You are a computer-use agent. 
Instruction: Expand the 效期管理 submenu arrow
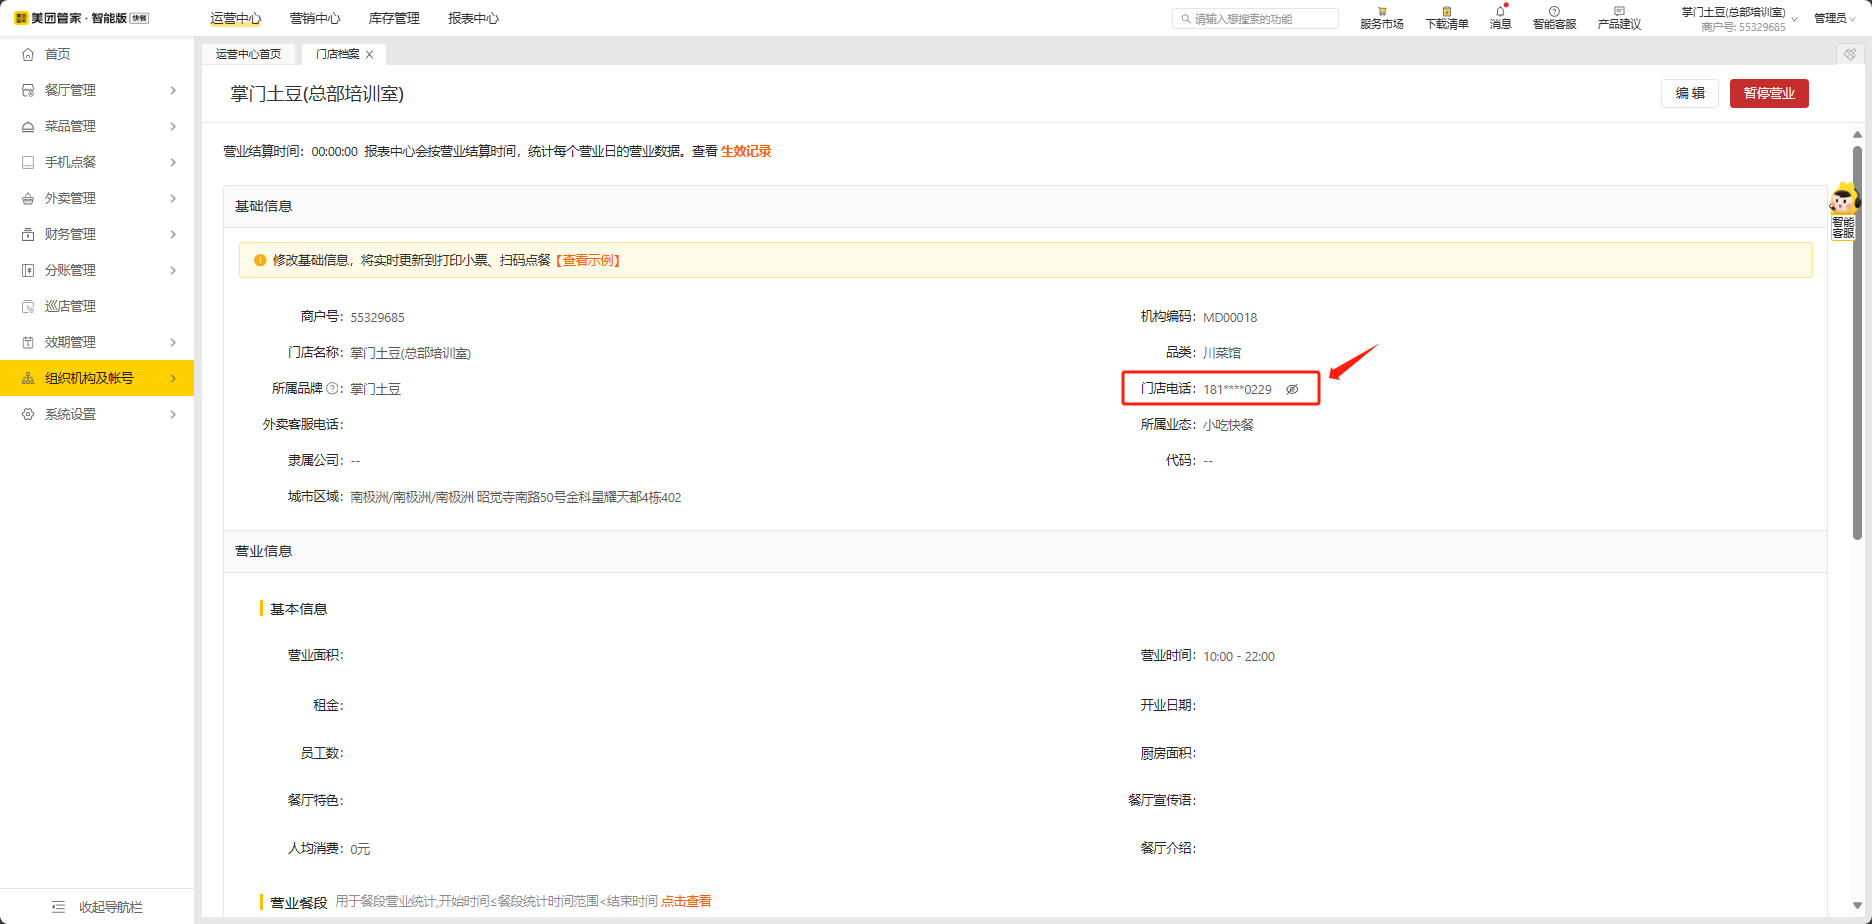point(173,342)
